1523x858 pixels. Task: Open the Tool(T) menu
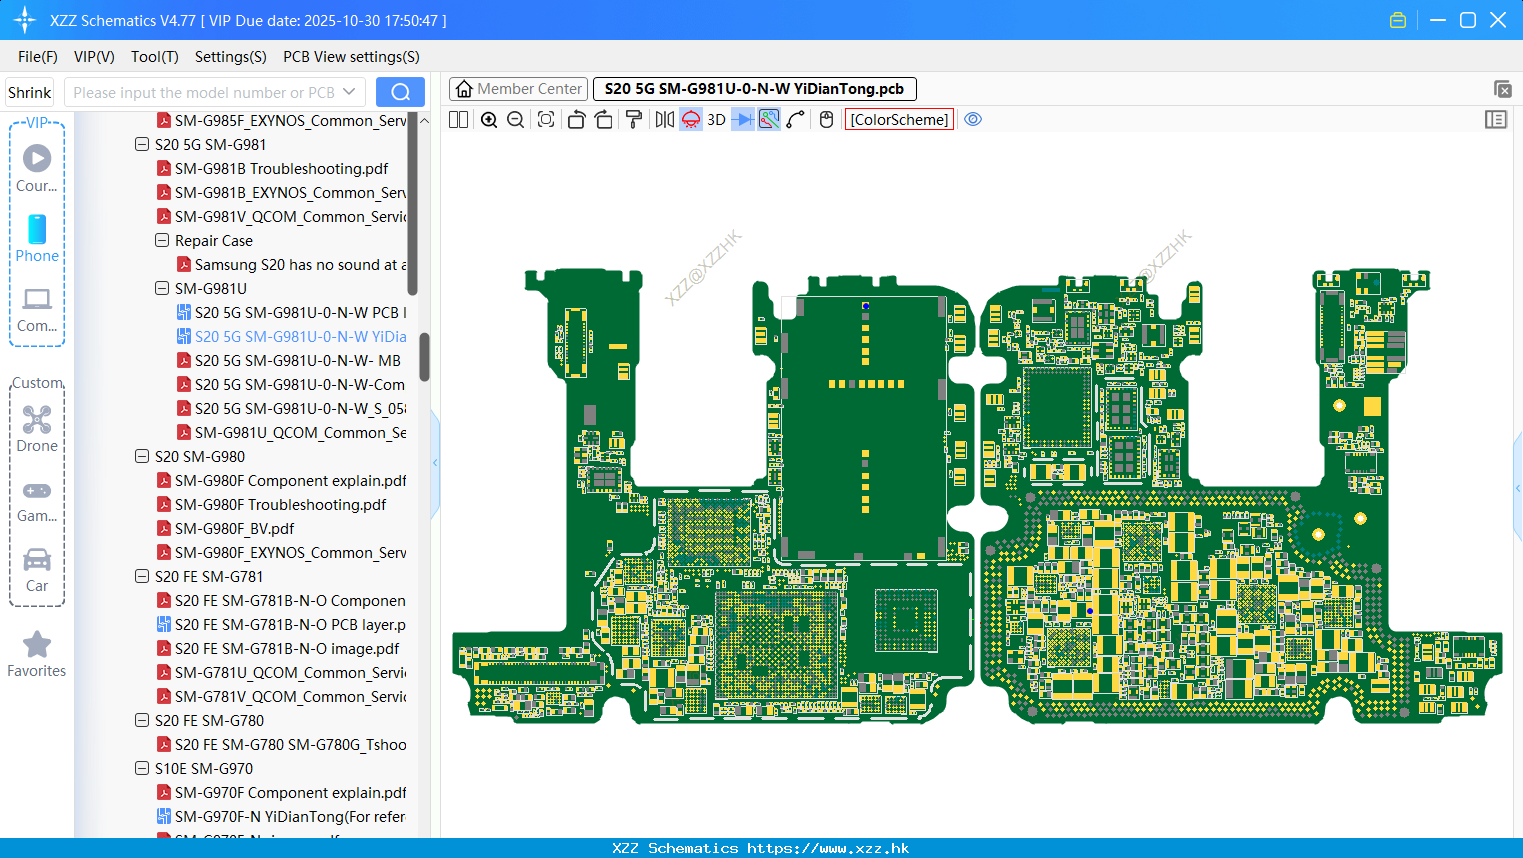[x=155, y=57]
